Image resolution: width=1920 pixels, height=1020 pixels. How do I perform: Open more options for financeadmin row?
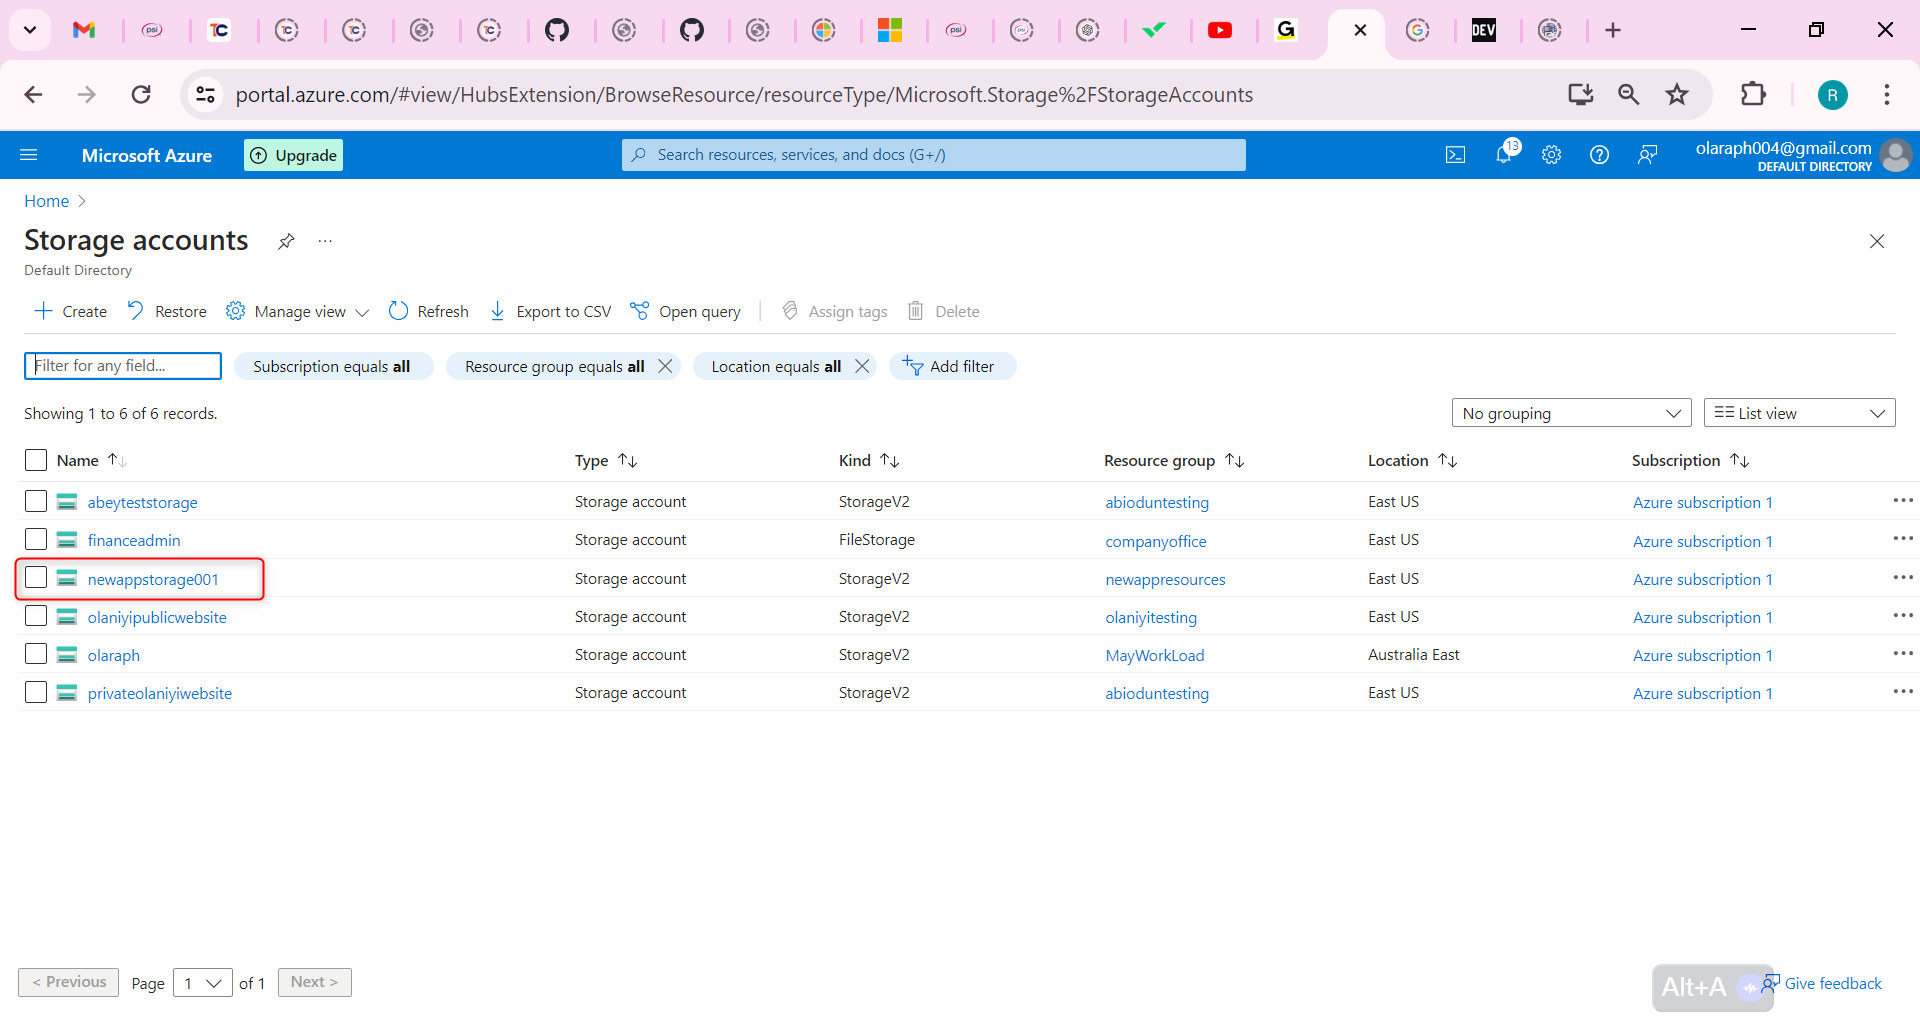pos(1902,539)
